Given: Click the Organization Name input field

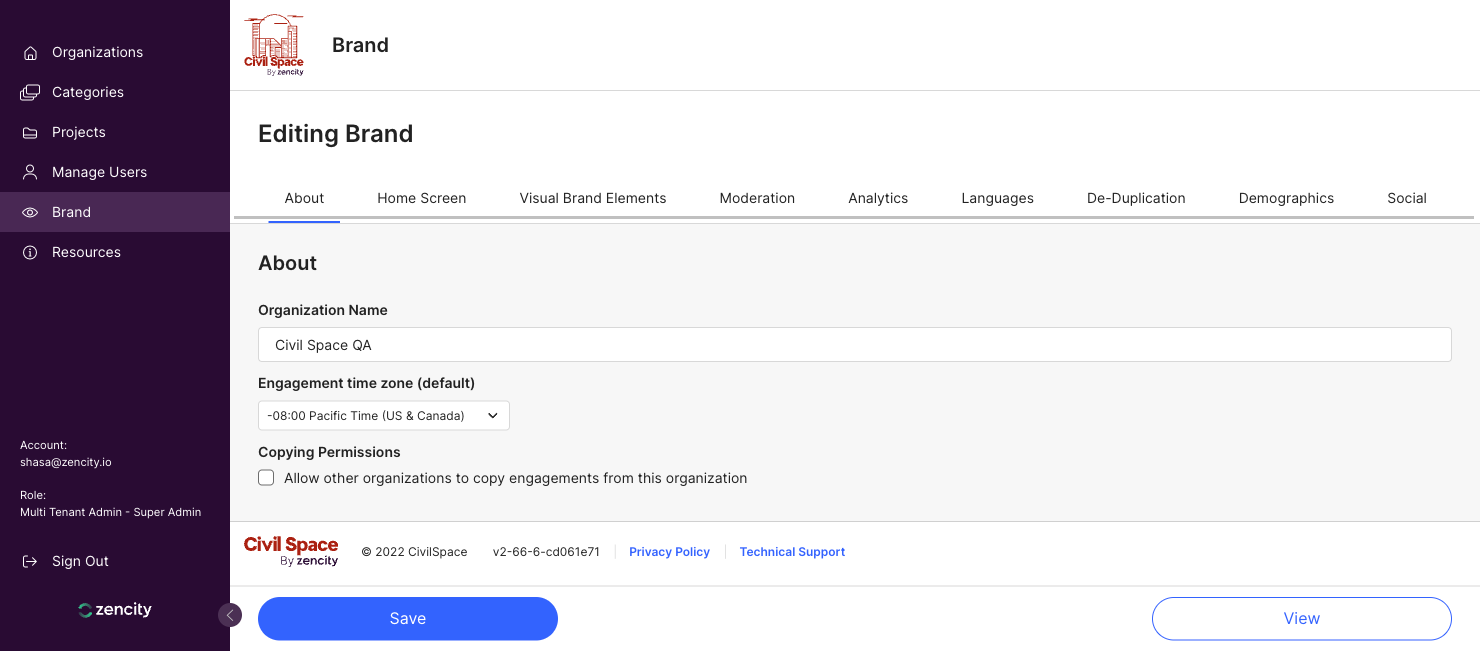Looking at the screenshot, I should [x=854, y=345].
